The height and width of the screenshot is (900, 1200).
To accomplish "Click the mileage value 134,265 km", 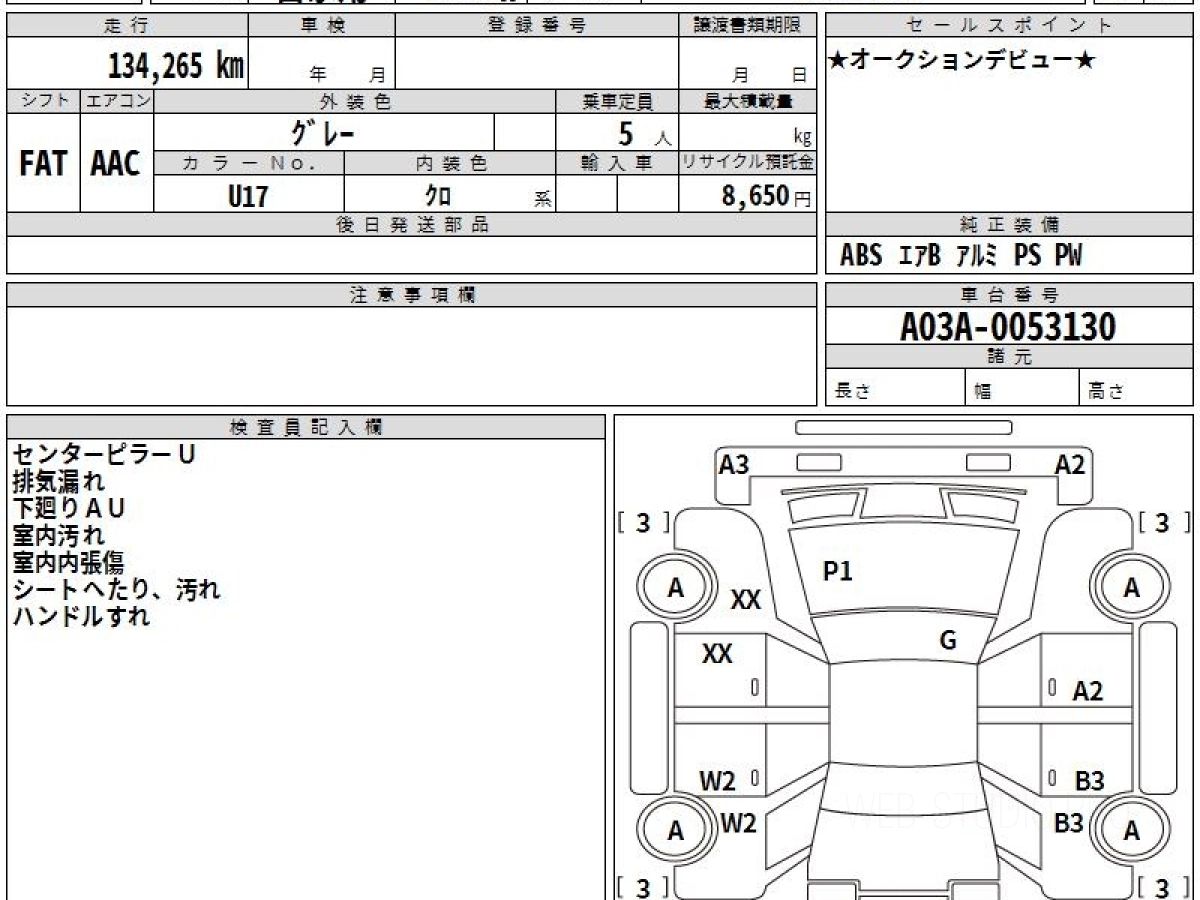I will (175, 66).
